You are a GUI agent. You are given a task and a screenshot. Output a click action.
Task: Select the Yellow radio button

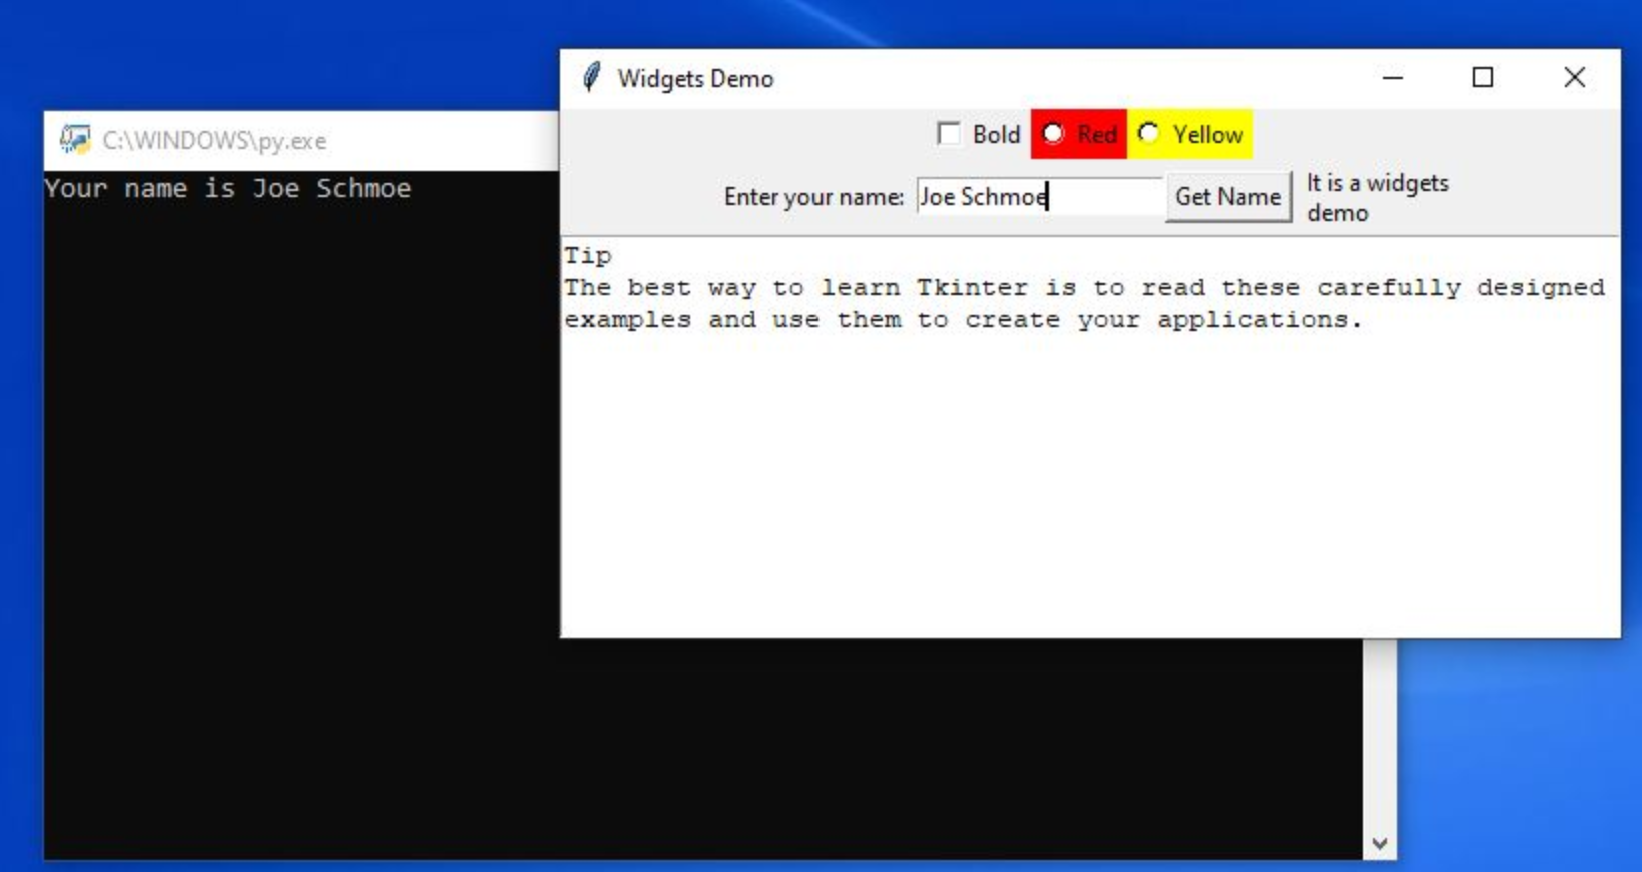point(1149,134)
